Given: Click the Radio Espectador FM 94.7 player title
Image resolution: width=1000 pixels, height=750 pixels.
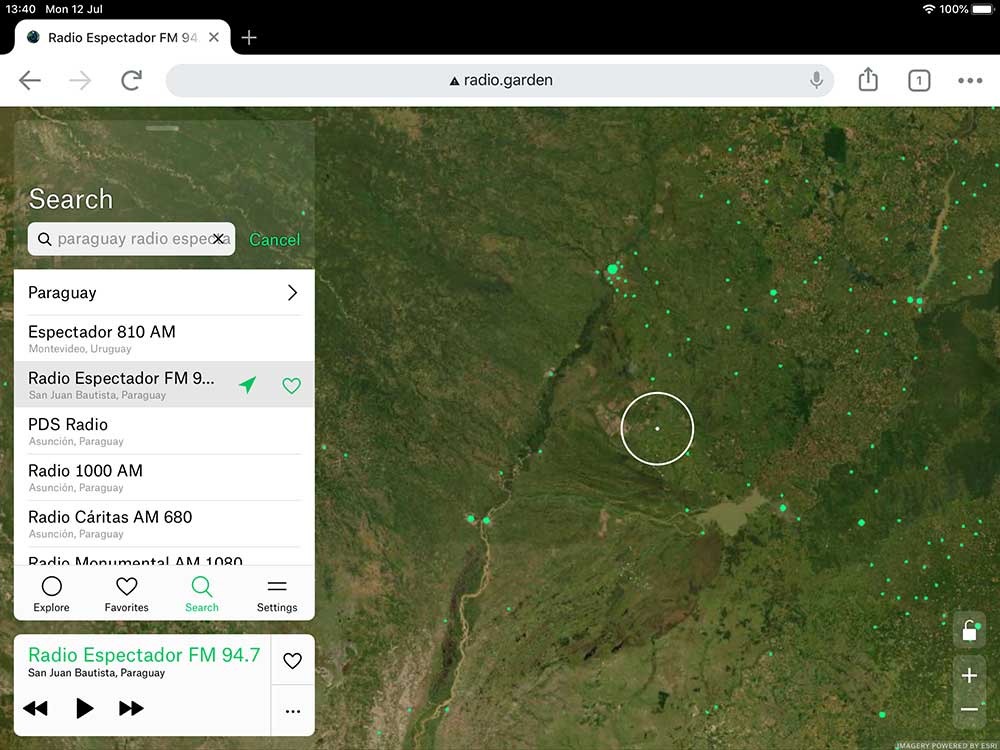Looking at the screenshot, I should pyautogui.click(x=144, y=655).
